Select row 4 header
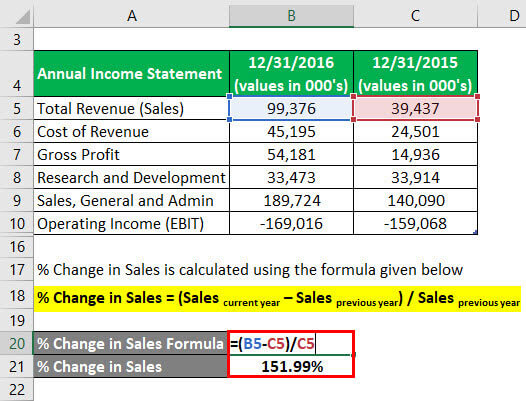526x401 pixels. tap(17, 74)
